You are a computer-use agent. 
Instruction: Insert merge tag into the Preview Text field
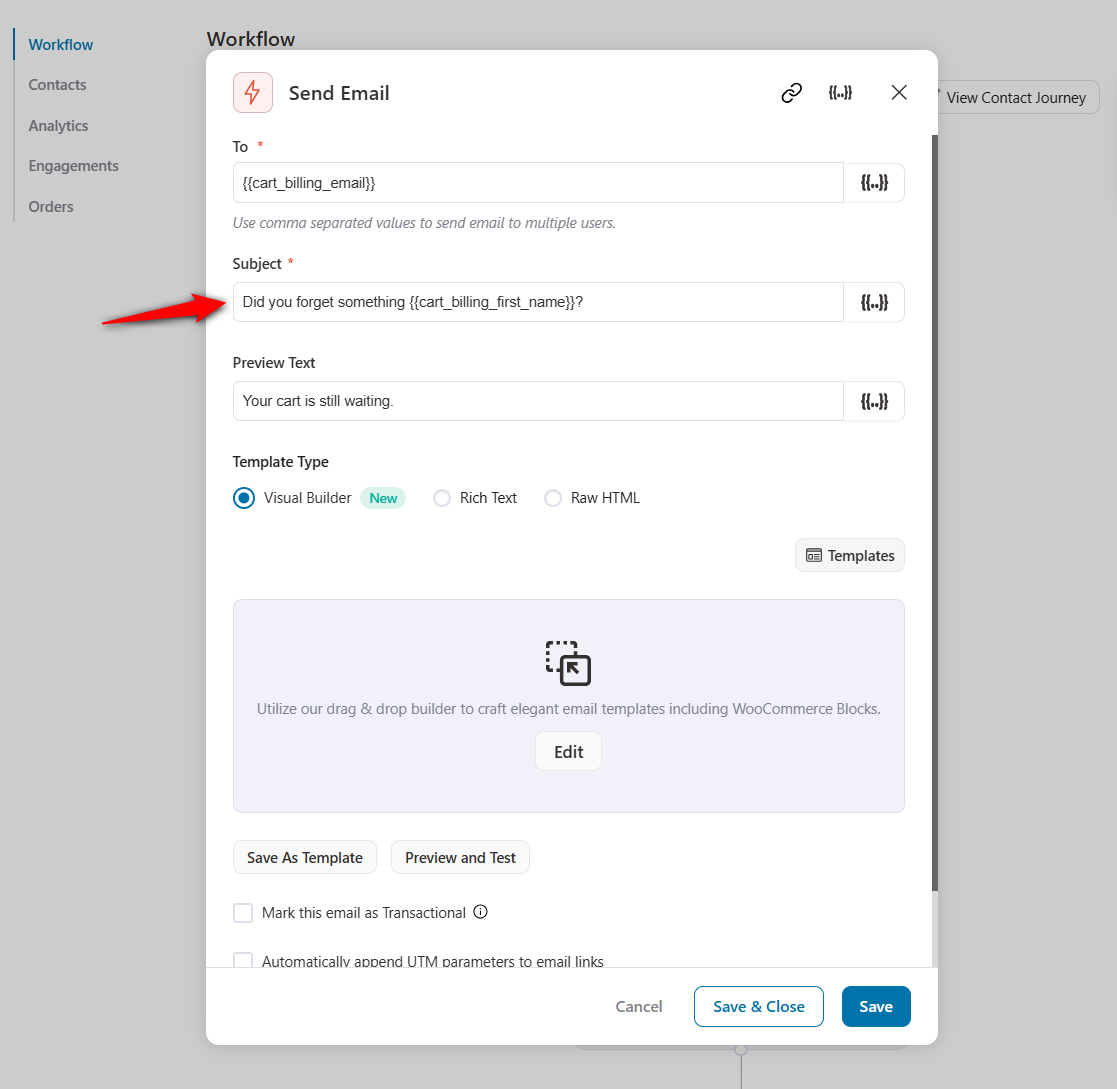click(x=874, y=401)
